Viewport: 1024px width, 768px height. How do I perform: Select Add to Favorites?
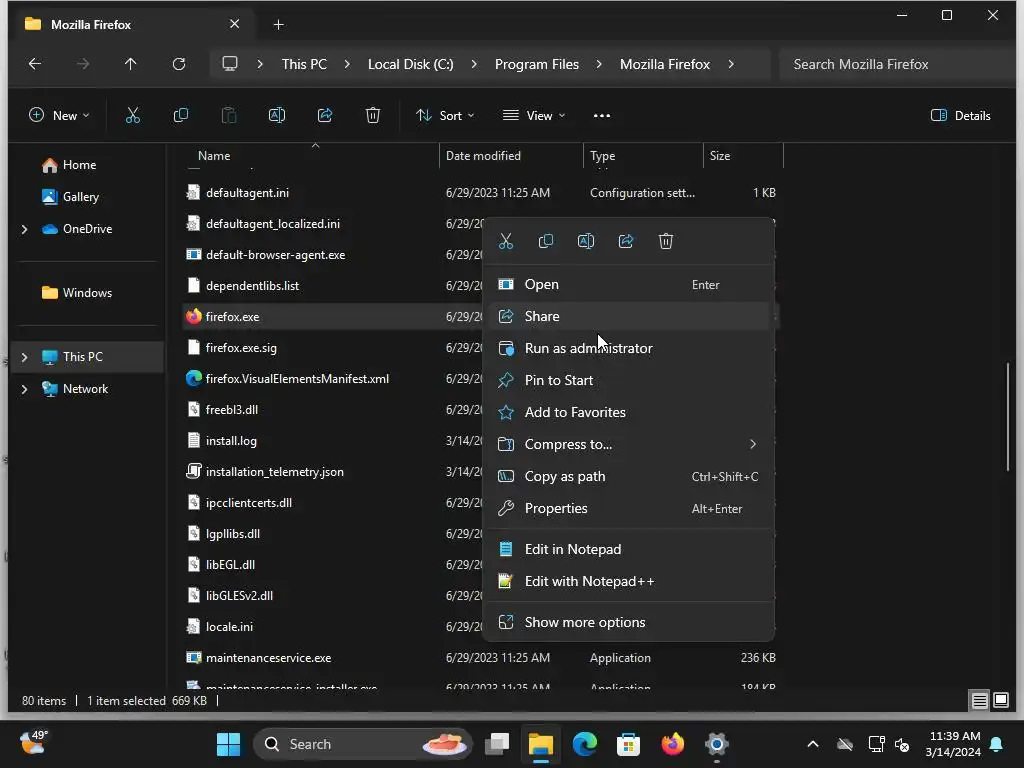coord(628,413)
